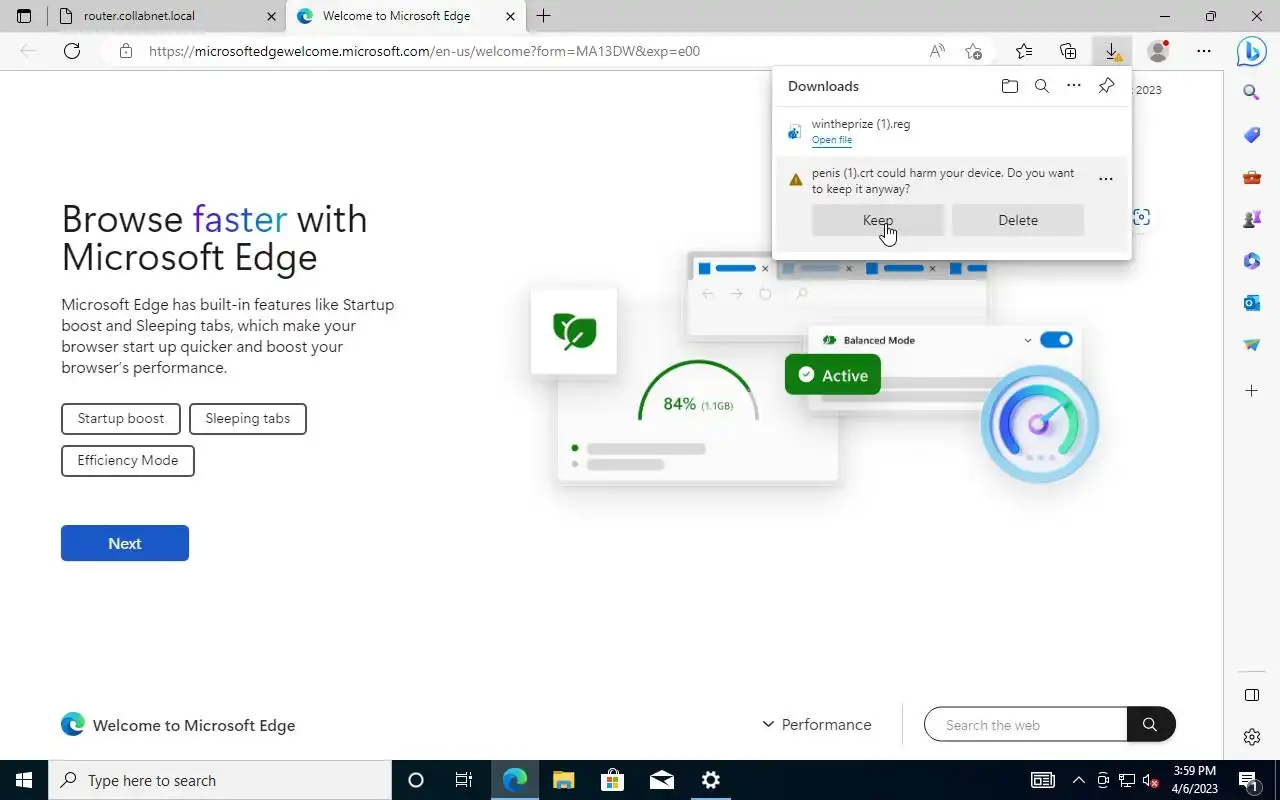Refresh the current page
Screen dimensions: 1280x800
click(72, 51)
